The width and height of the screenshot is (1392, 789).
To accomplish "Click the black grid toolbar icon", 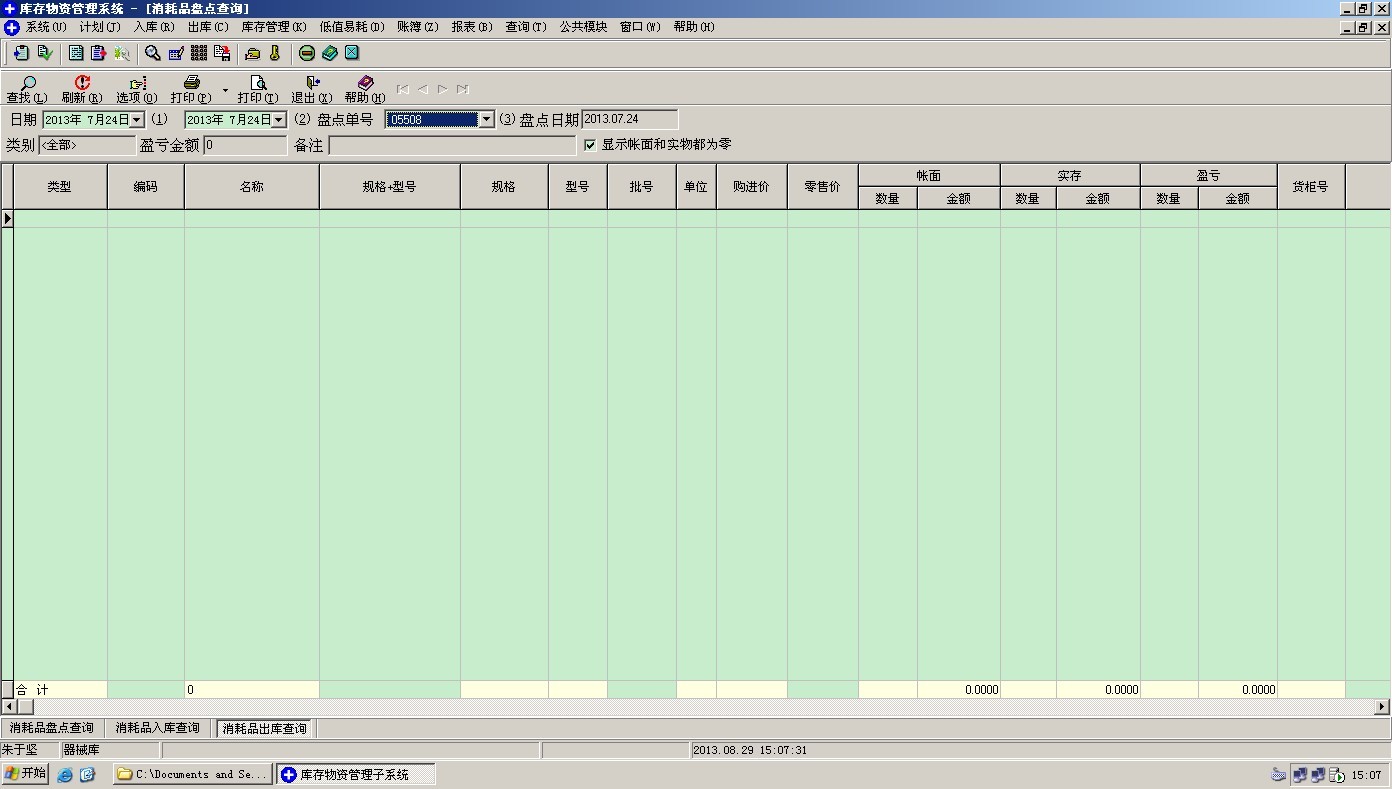I will click(x=198, y=53).
